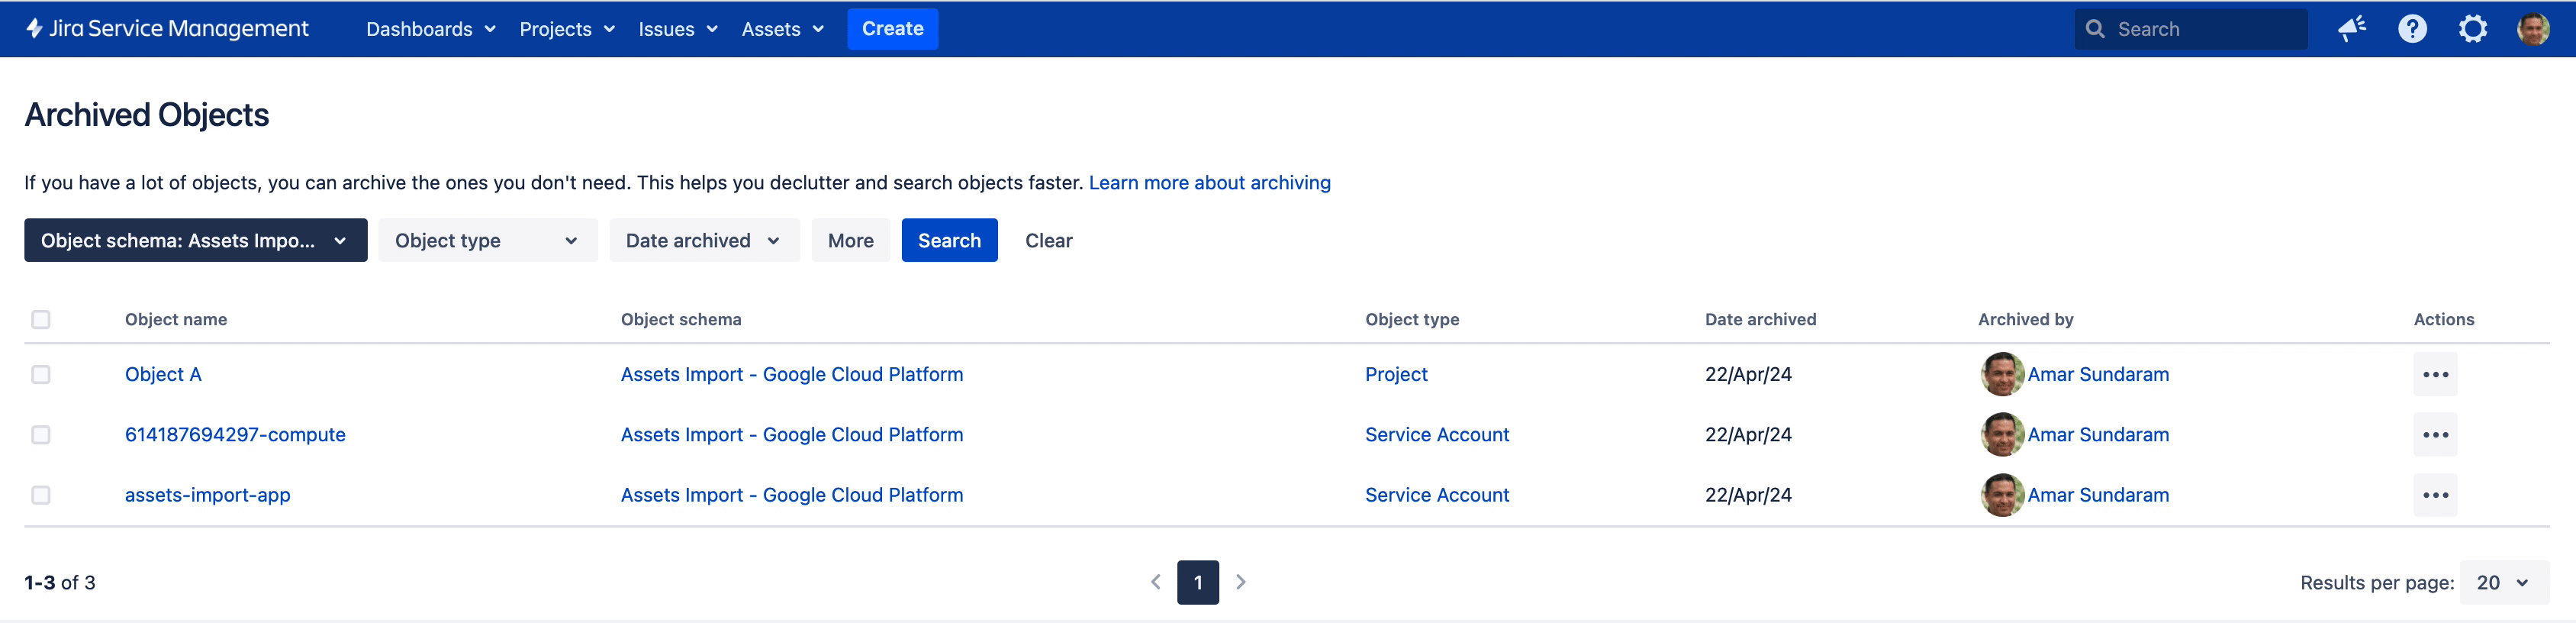Open the settings gear icon
This screenshot has width=2576, height=623.
(x=2473, y=29)
